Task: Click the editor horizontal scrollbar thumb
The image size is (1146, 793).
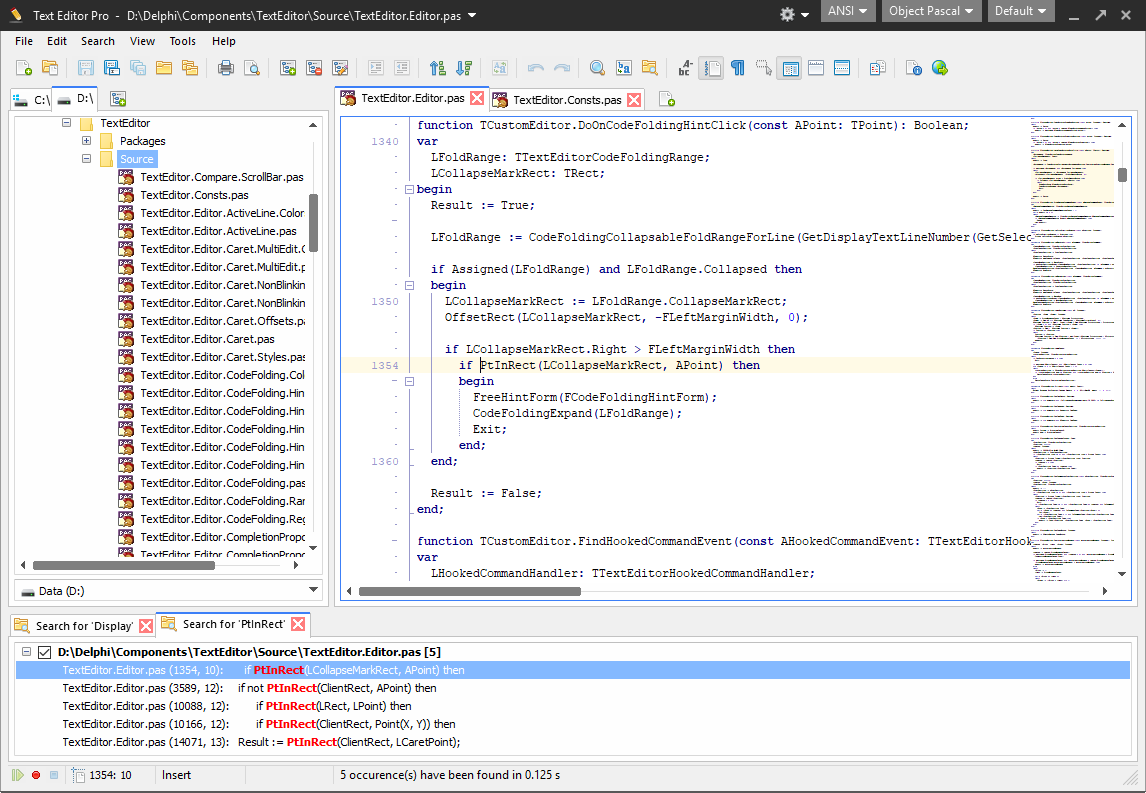Action: (470, 591)
